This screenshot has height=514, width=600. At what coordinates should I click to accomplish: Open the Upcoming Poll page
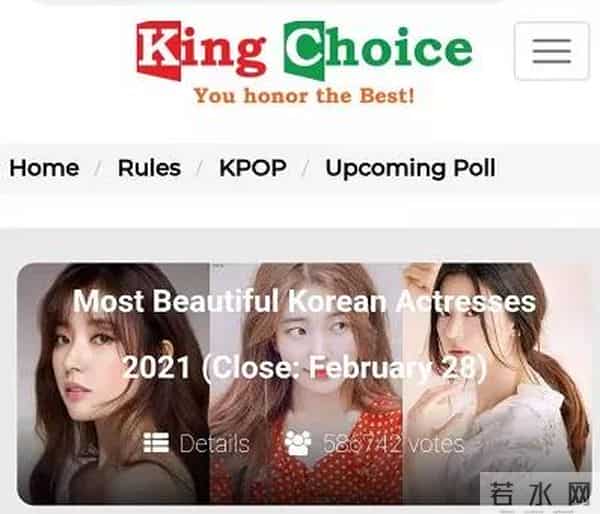pos(411,169)
